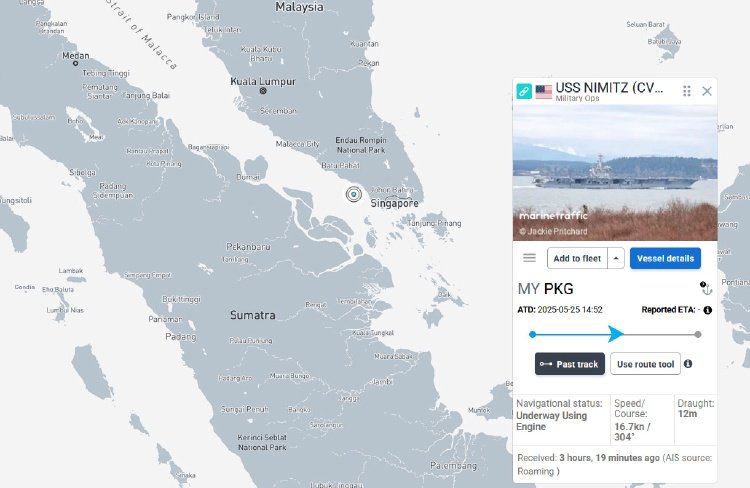
Task: Close the USS NIMITZ info panel
Action: 707,91
